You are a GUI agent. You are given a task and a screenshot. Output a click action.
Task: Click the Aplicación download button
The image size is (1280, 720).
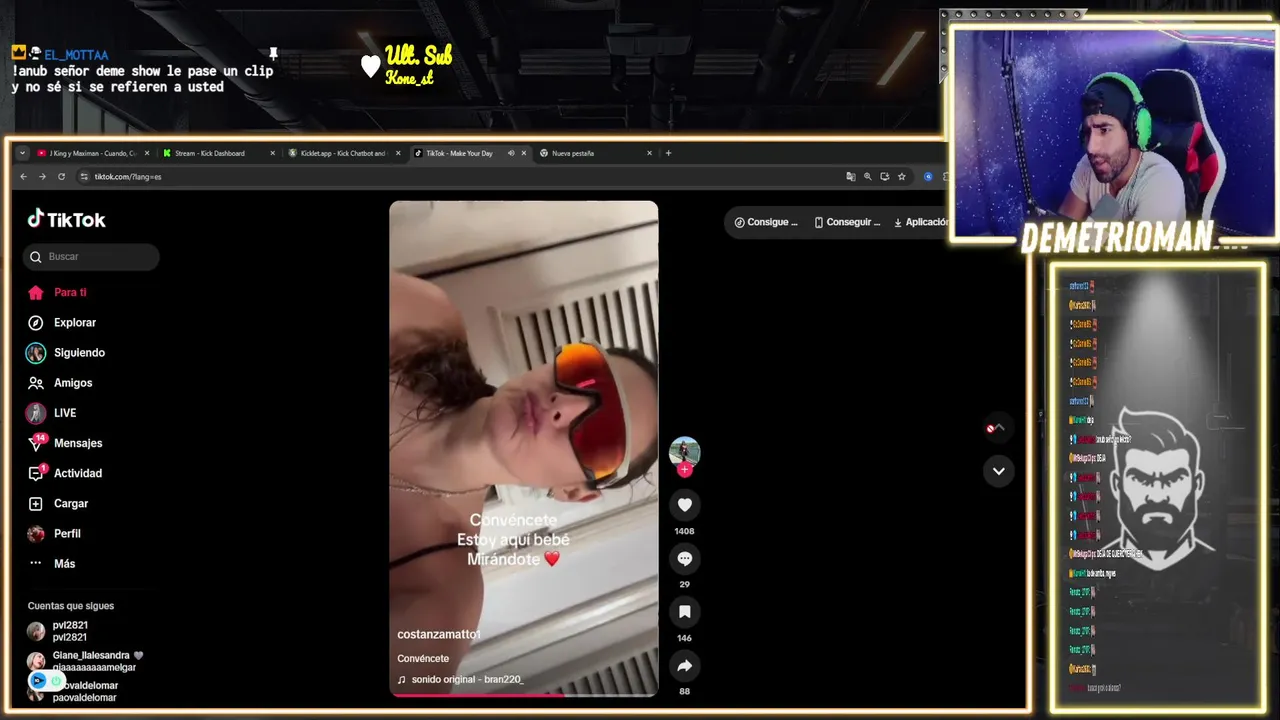(x=920, y=222)
